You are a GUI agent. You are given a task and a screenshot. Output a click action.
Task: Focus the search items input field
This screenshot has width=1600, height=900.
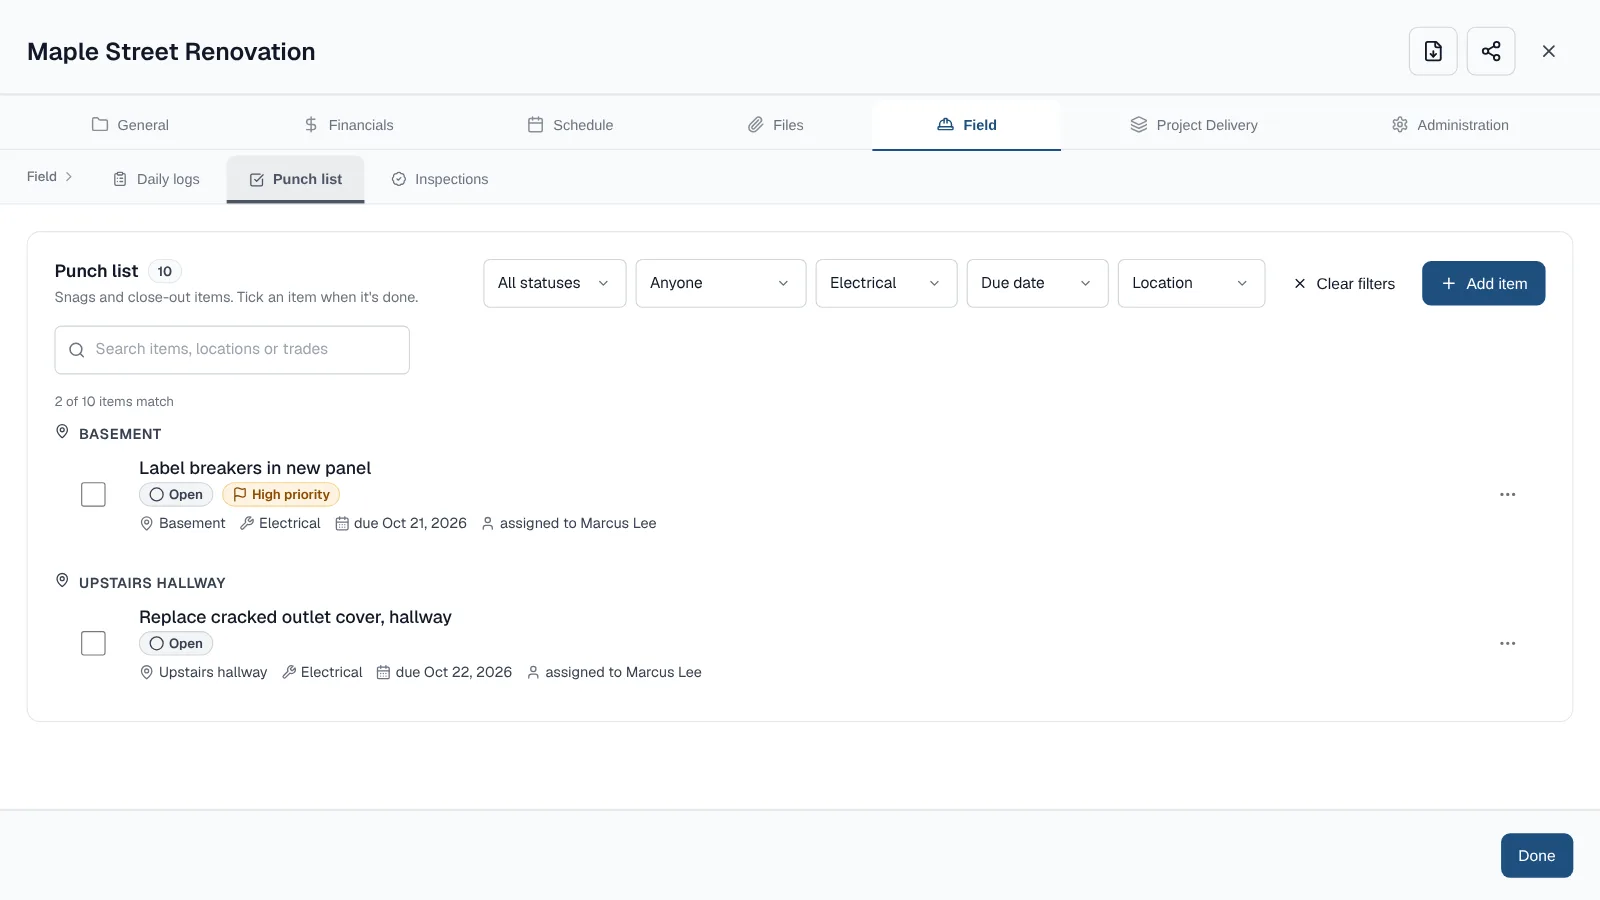[232, 350]
